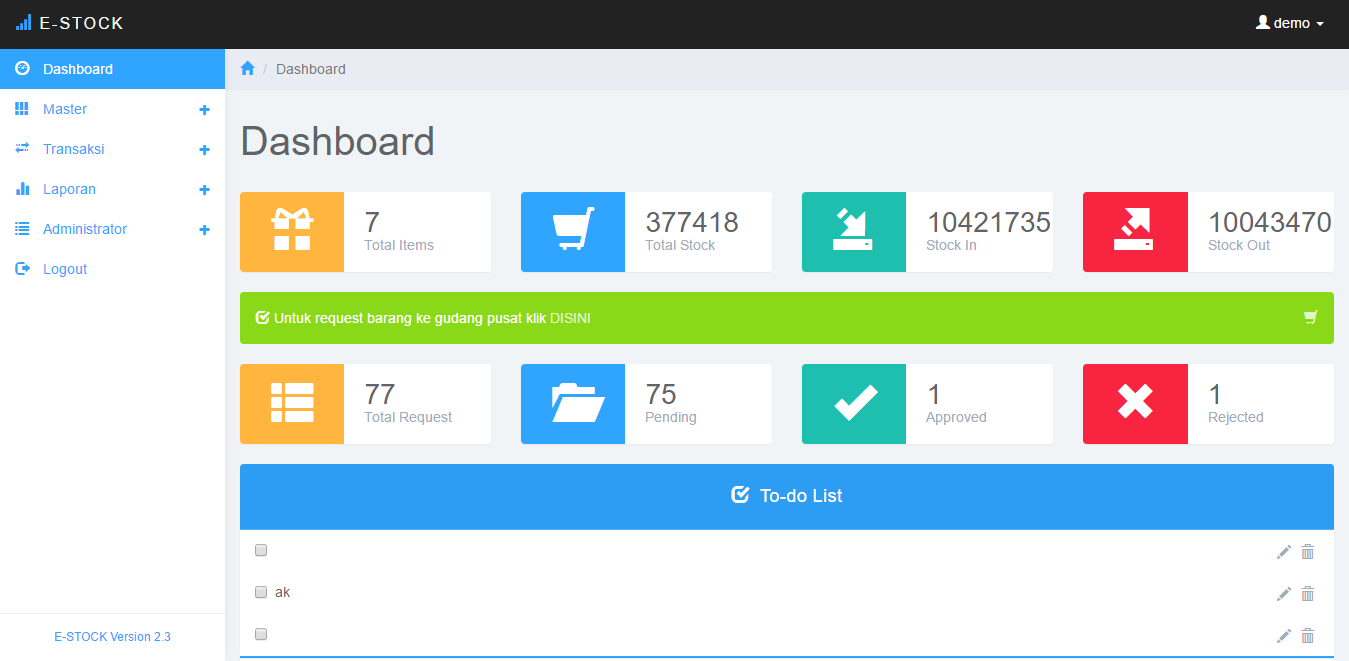Click the E-STOCK Version 2.3 footer link

(x=112, y=637)
